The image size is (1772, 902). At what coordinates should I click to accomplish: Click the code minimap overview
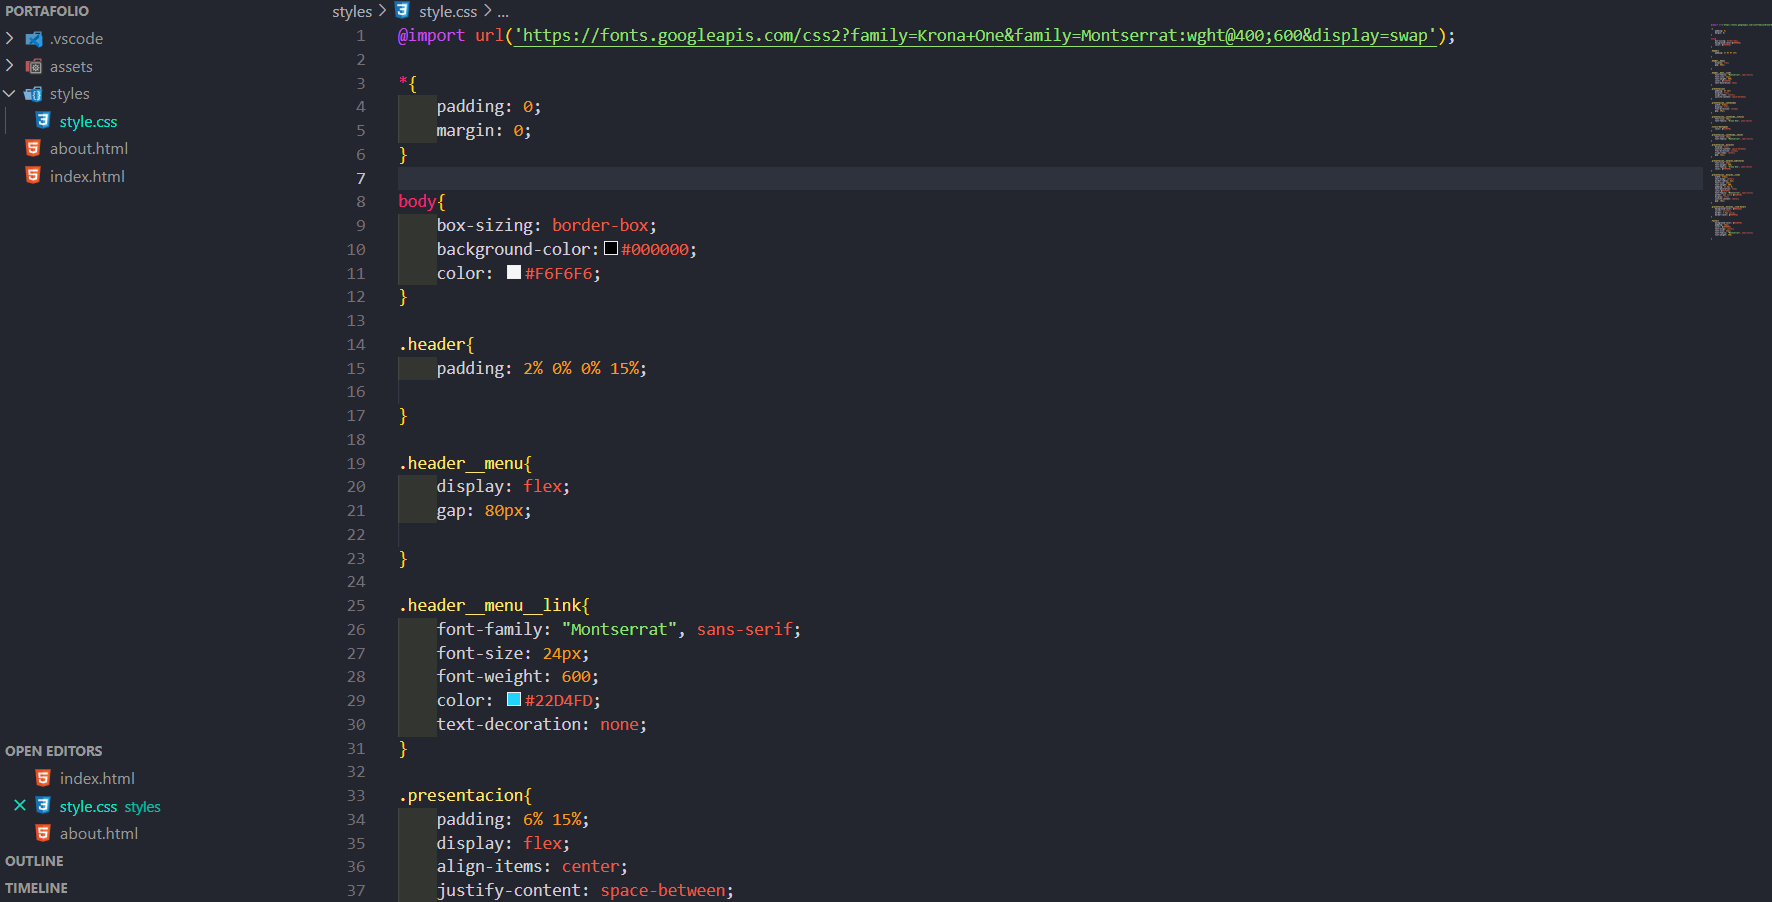1737,130
